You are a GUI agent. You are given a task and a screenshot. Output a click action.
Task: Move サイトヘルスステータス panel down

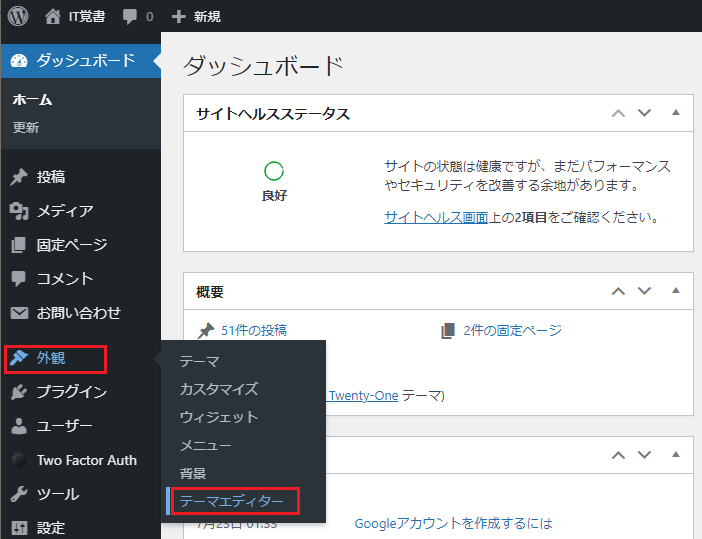[645, 113]
